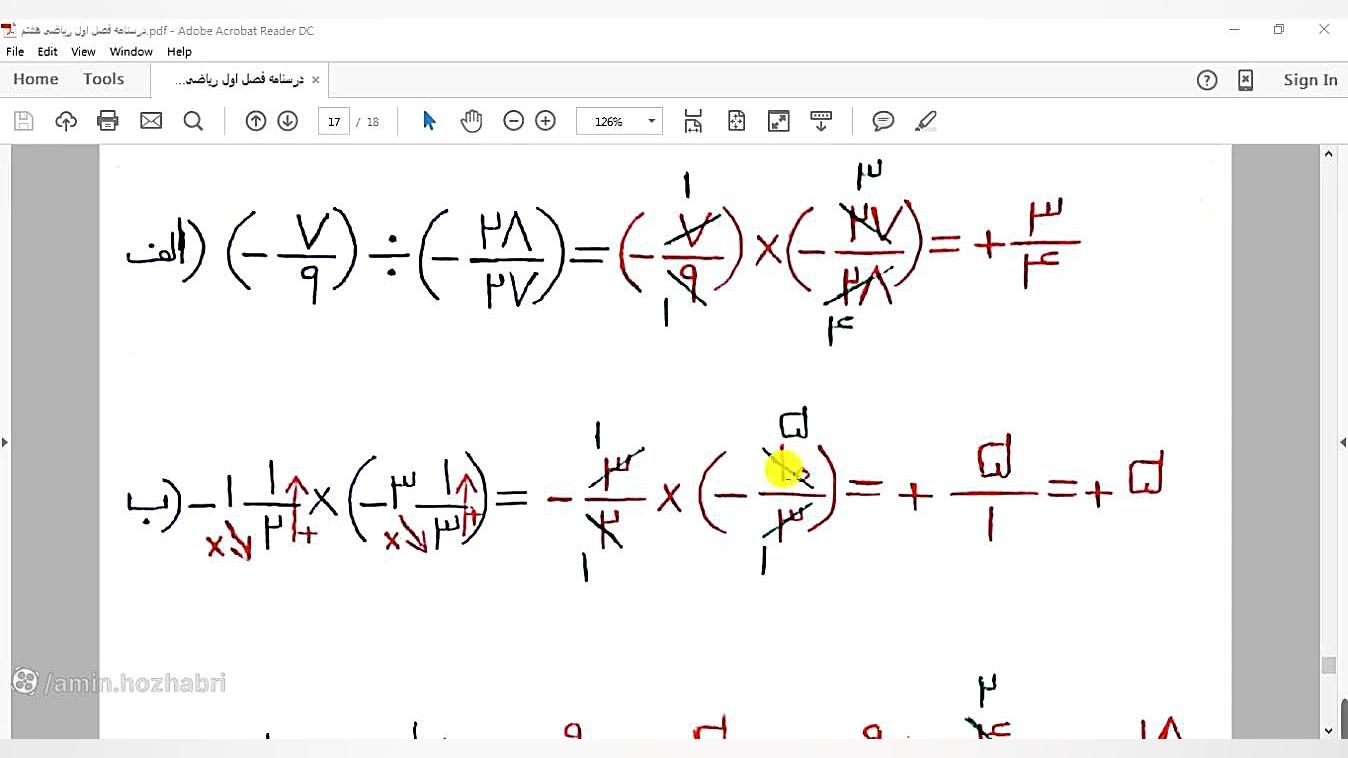Switch to the Tools tab

tap(104, 80)
